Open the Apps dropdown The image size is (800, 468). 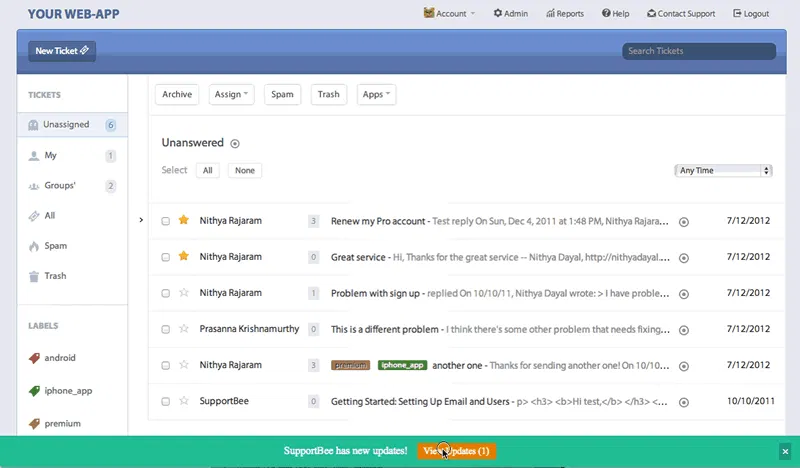(x=376, y=94)
